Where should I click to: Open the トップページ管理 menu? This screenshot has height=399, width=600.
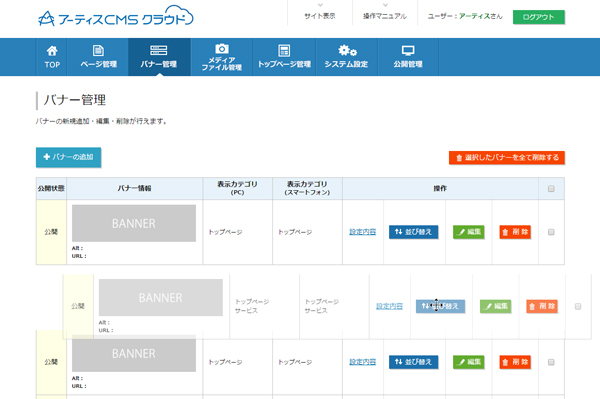(x=284, y=57)
